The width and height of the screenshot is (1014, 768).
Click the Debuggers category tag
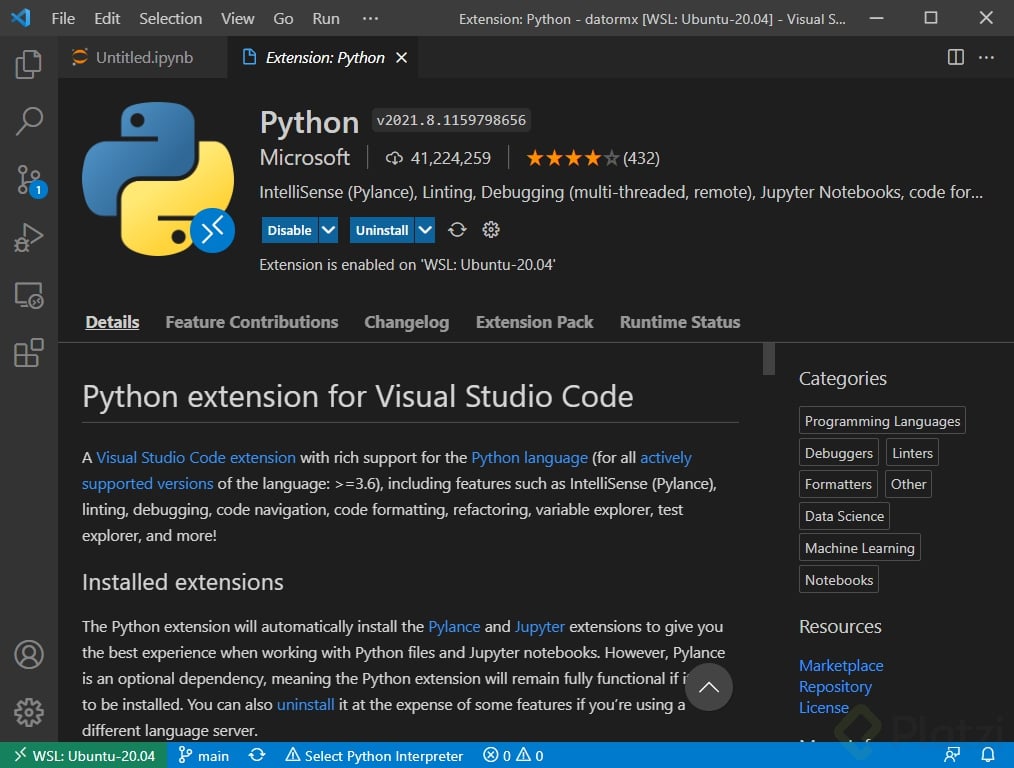[x=839, y=453]
